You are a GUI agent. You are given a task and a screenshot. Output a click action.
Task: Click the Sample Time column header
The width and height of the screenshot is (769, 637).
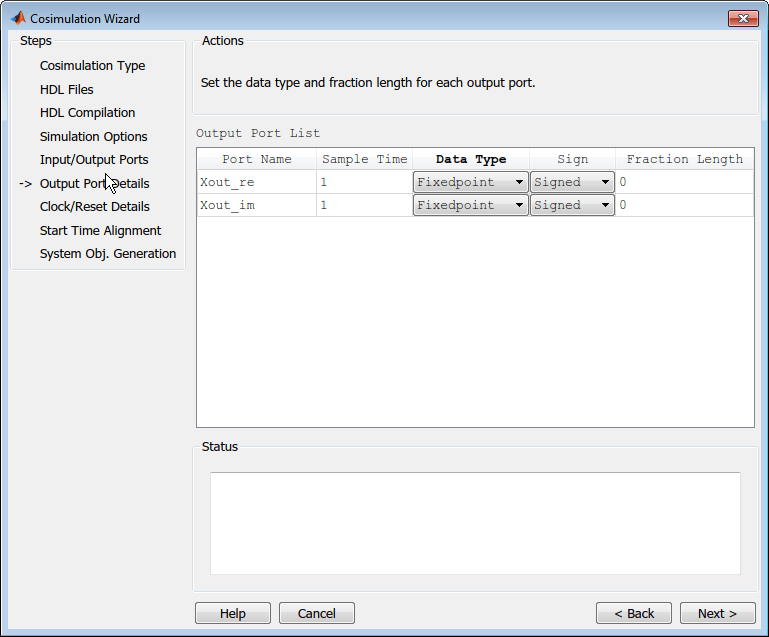point(364,159)
